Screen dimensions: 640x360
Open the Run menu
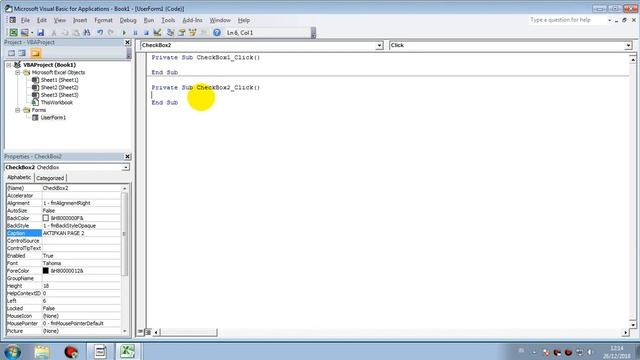149,20
